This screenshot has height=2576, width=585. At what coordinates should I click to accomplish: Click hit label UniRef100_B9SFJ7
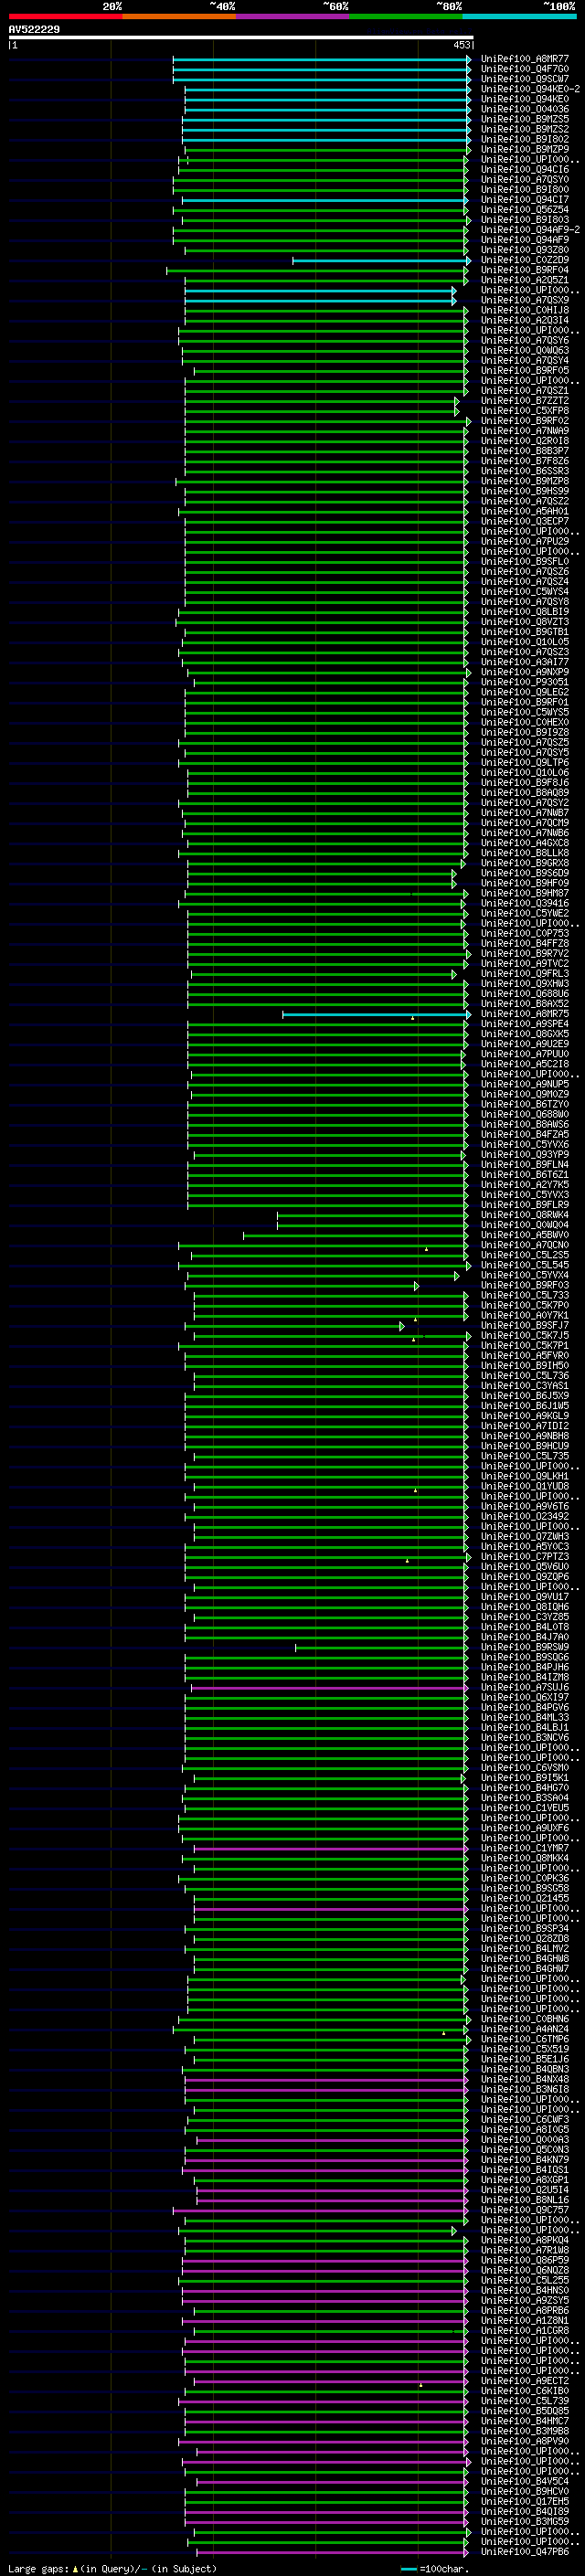(x=525, y=1326)
